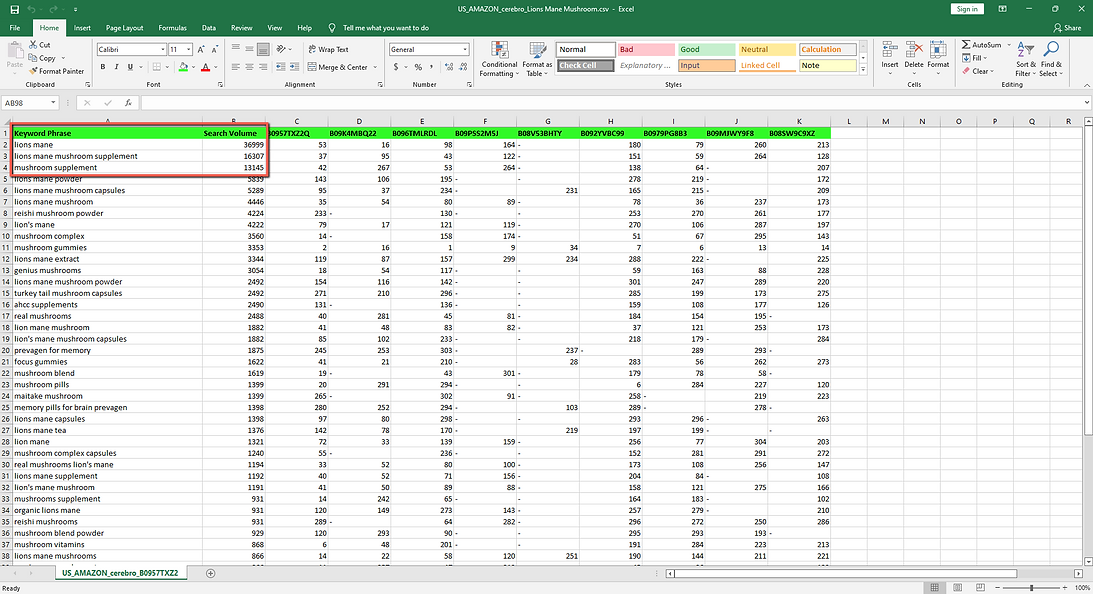Switch to the Formulas tab
1093x594 pixels.
click(x=172, y=28)
